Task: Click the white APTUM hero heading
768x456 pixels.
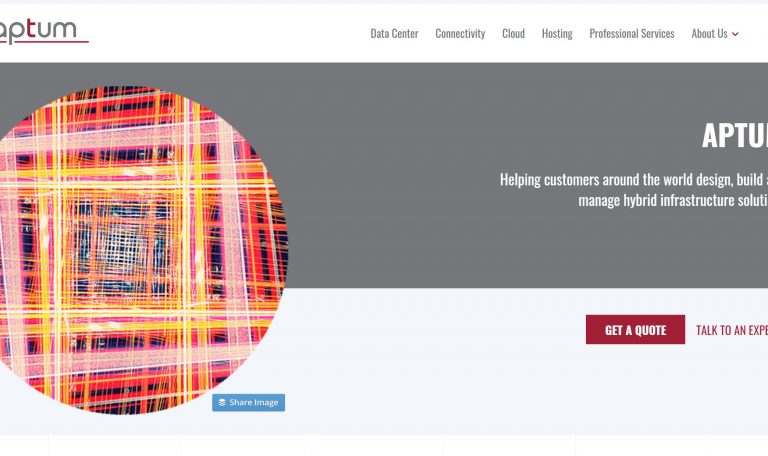Action: click(x=734, y=135)
